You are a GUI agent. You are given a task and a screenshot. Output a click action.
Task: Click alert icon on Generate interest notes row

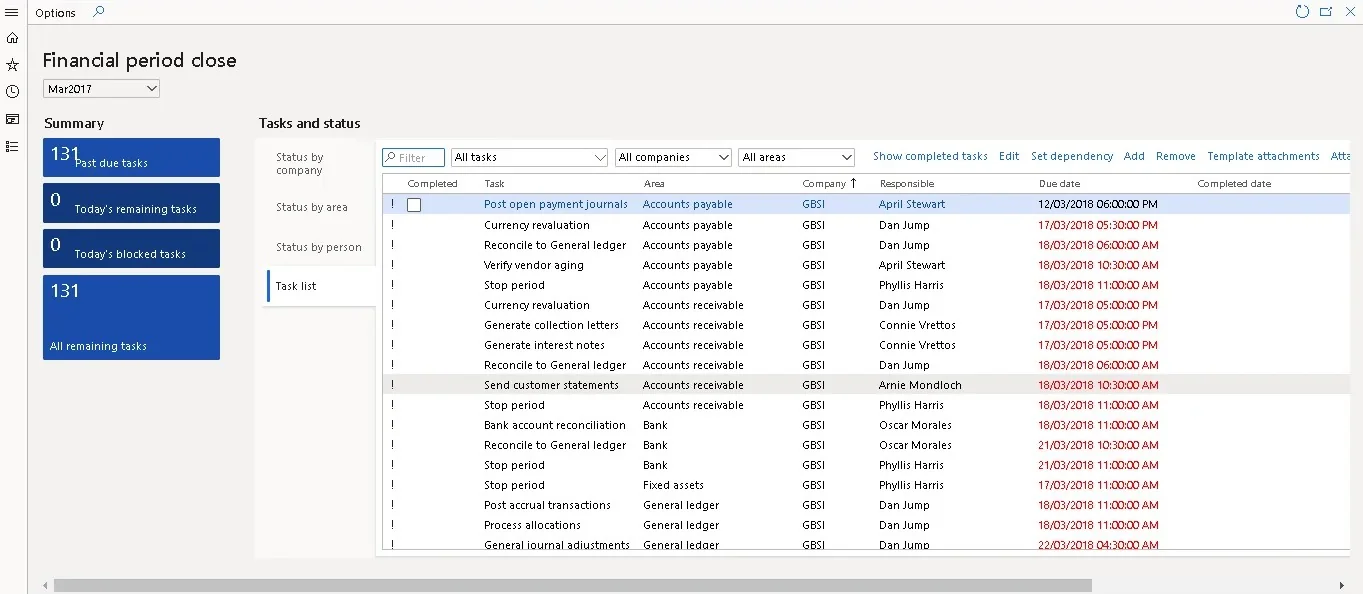pyautogui.click(x=392, y=345)
